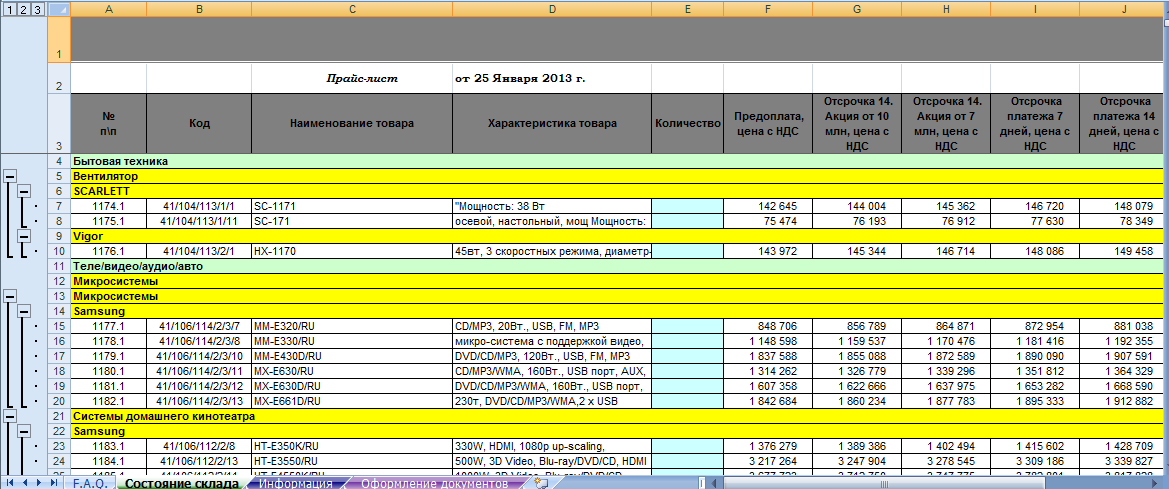Image resolution: width=1169 pixels, height=489 pixels.
Task: Click the SC-171 product name cell
Action: click(352, 221)
